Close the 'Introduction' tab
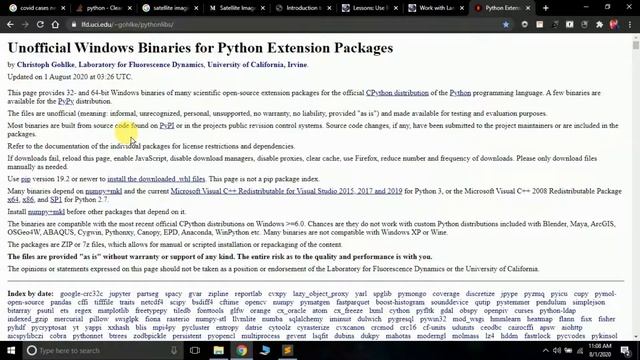The width and height of the screenshot is (640, 360). (x=329, y=8)
